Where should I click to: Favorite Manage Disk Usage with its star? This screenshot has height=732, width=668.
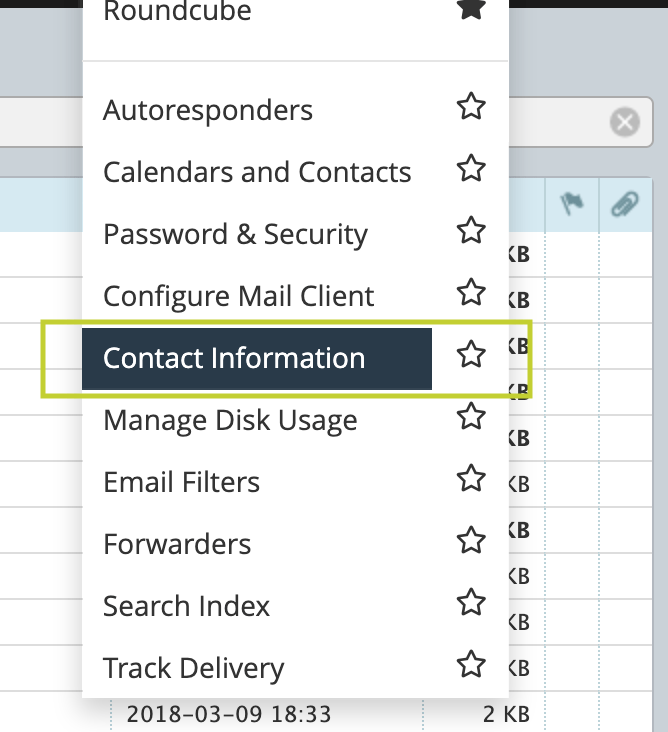(471, 416)
